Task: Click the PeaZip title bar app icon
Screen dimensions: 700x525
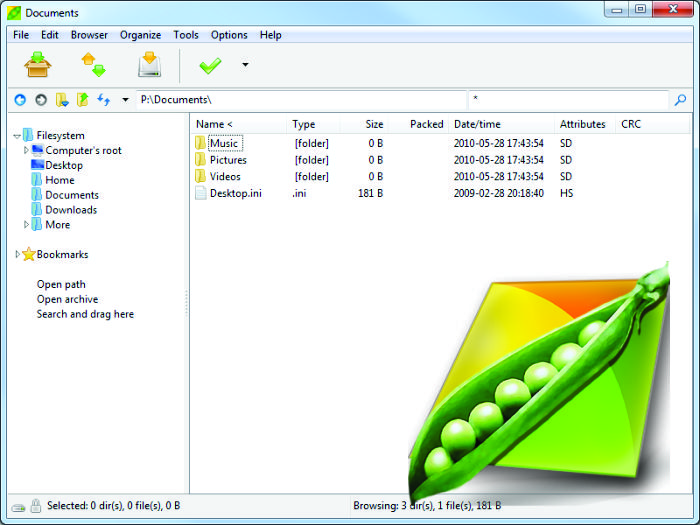Action: click(14, 13)
